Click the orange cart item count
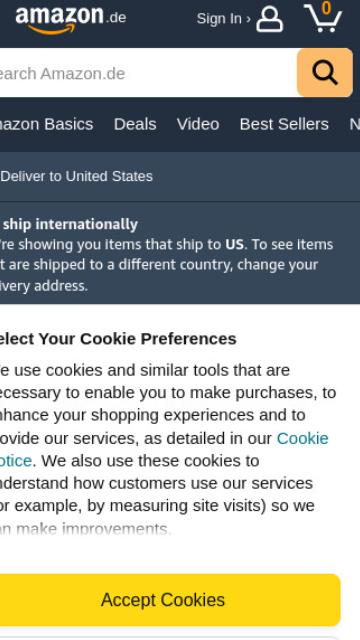The width and height of the screenshot is (360, 640). [326, 8]
